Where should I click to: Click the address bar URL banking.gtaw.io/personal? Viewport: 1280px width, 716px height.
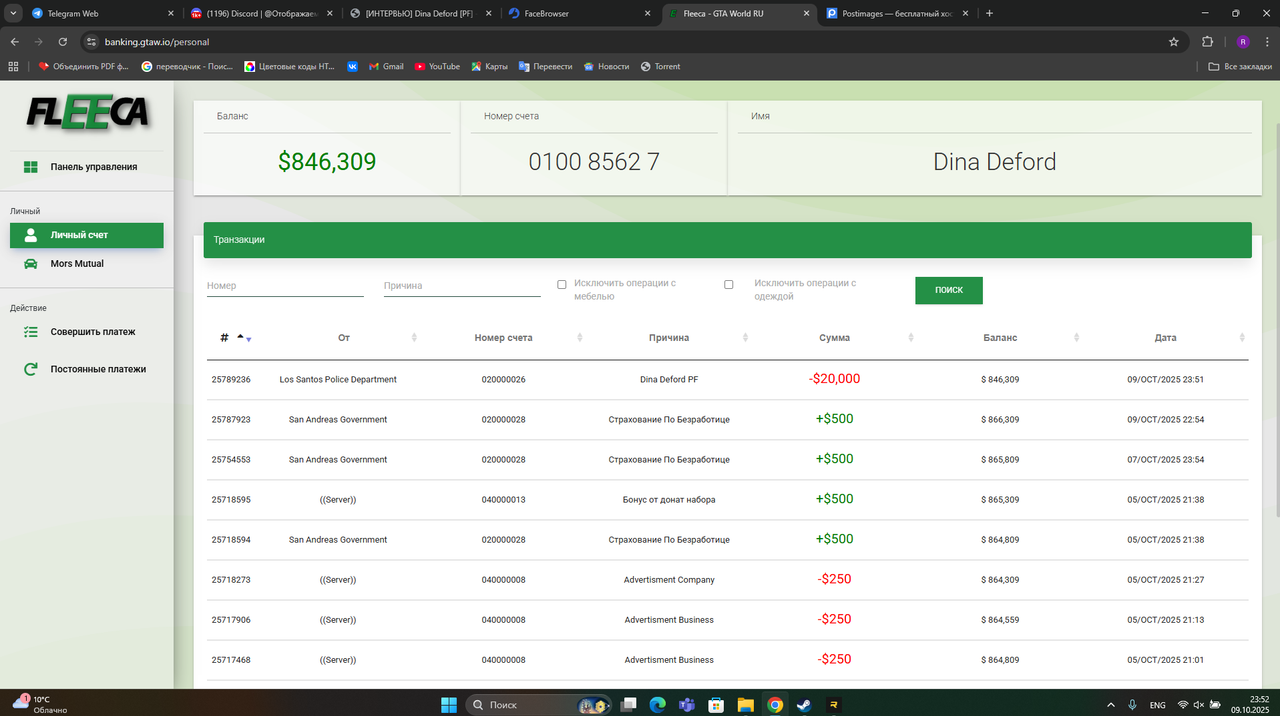157,43
